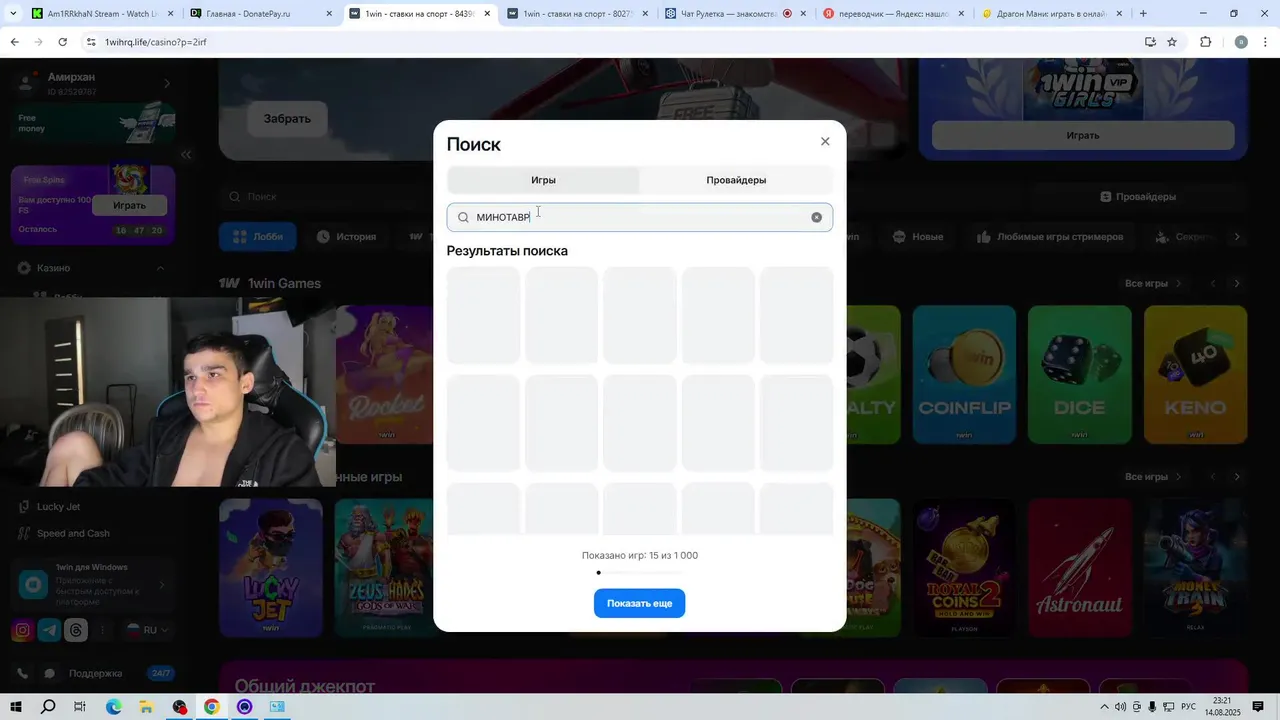Viewport: 1280px width, 720px height.
Task: Open the Instagram social icon
Action: click(x=22, y=631)
